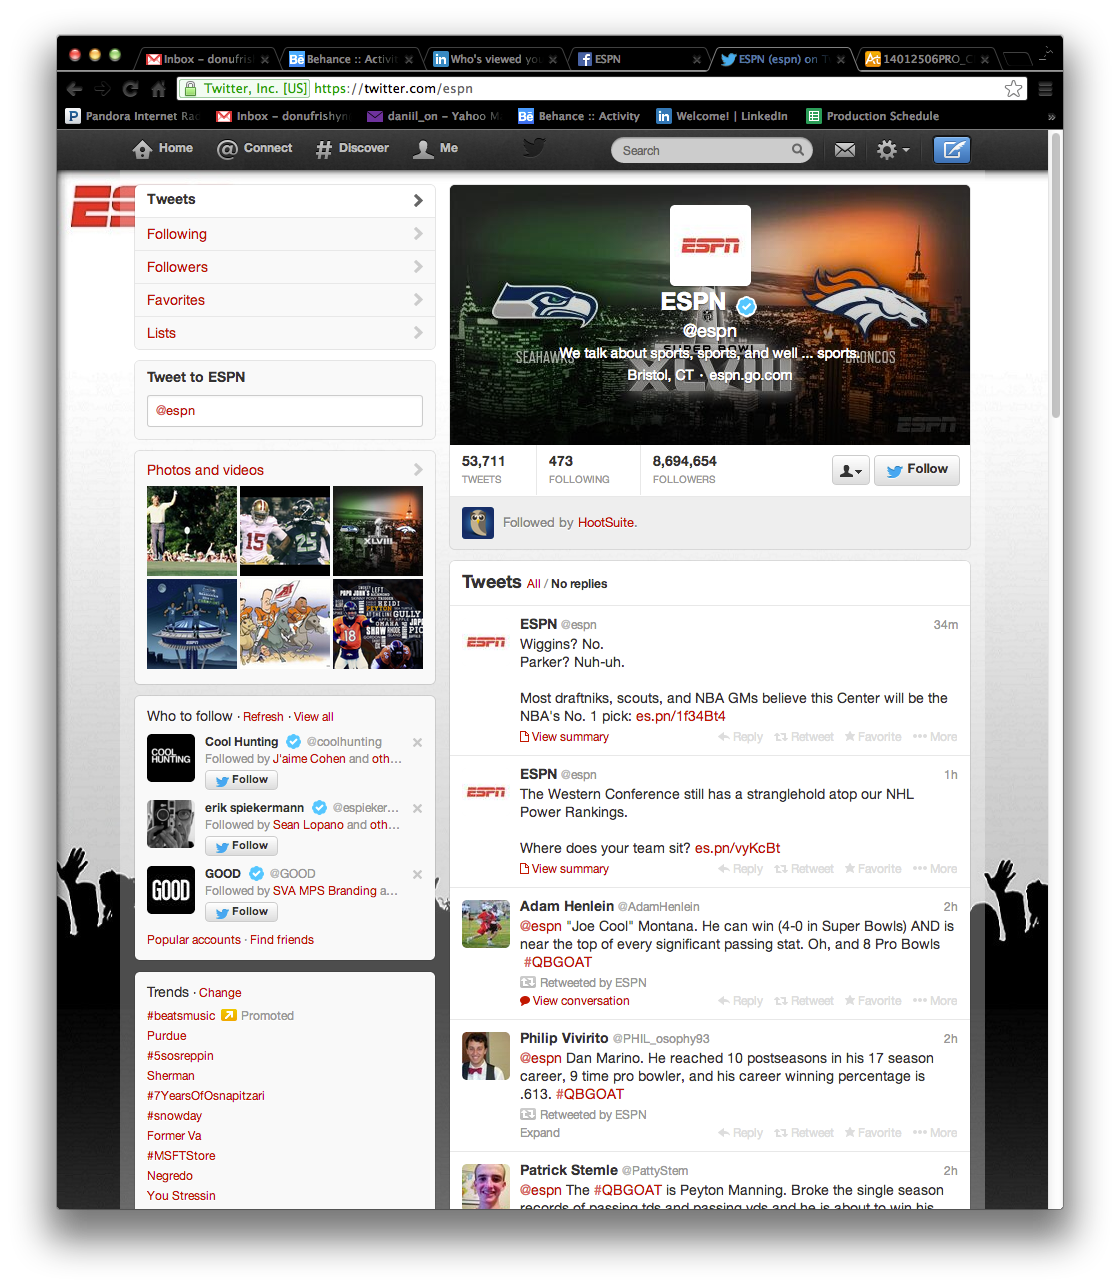Screen dimensions: 1120x1288
Task: Click the page vertical scrollbar
Action: pos(1056,275)
